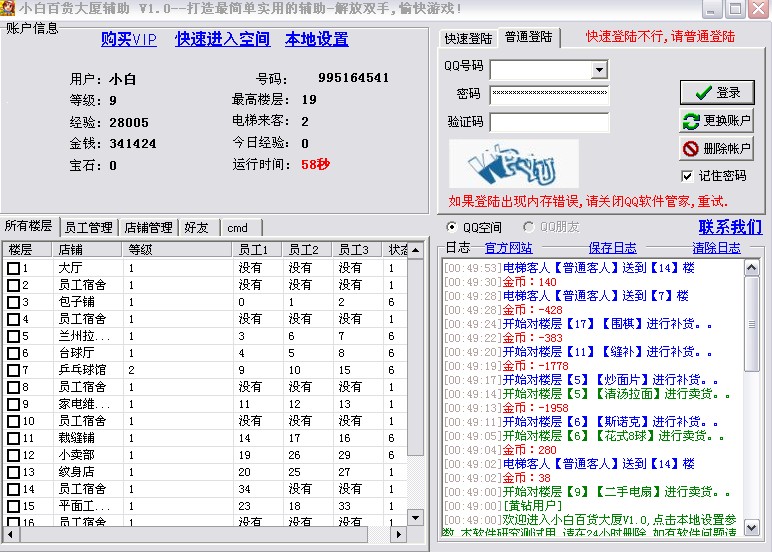Check the box for floor 15 平面工
772x552 pixels.
[14, 507]
